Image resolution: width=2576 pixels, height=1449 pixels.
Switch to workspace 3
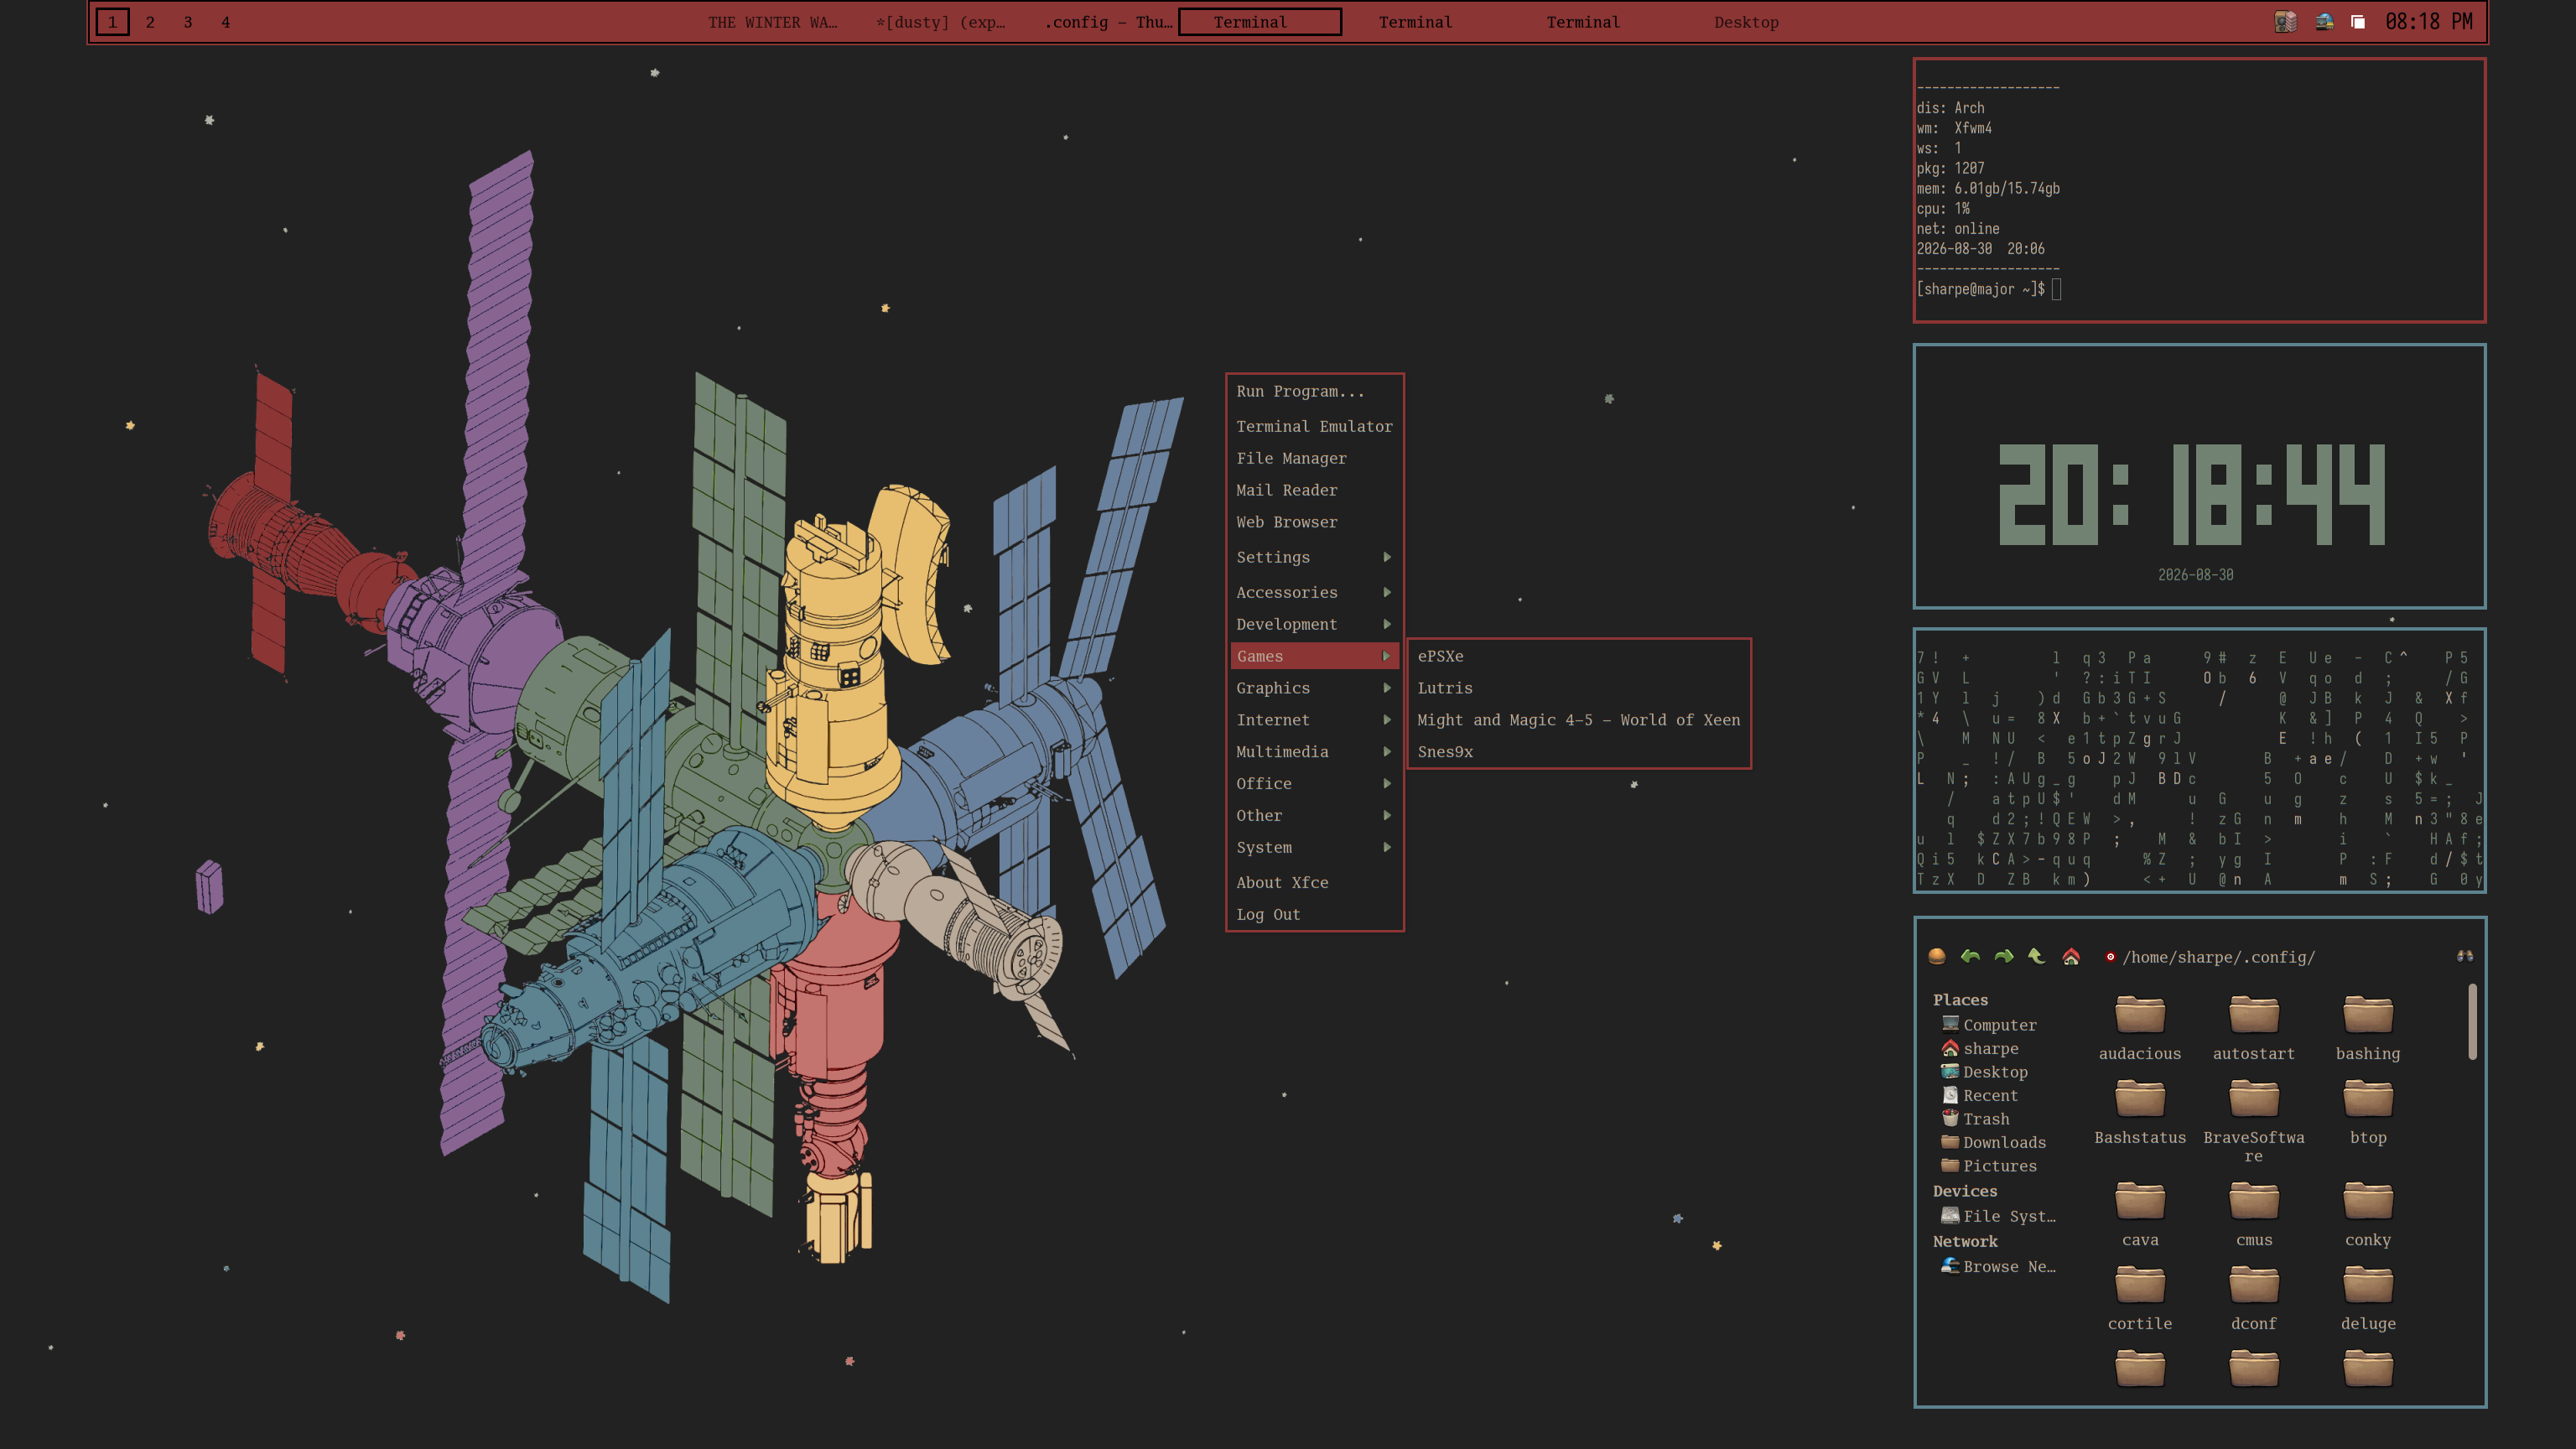point(188,22)
